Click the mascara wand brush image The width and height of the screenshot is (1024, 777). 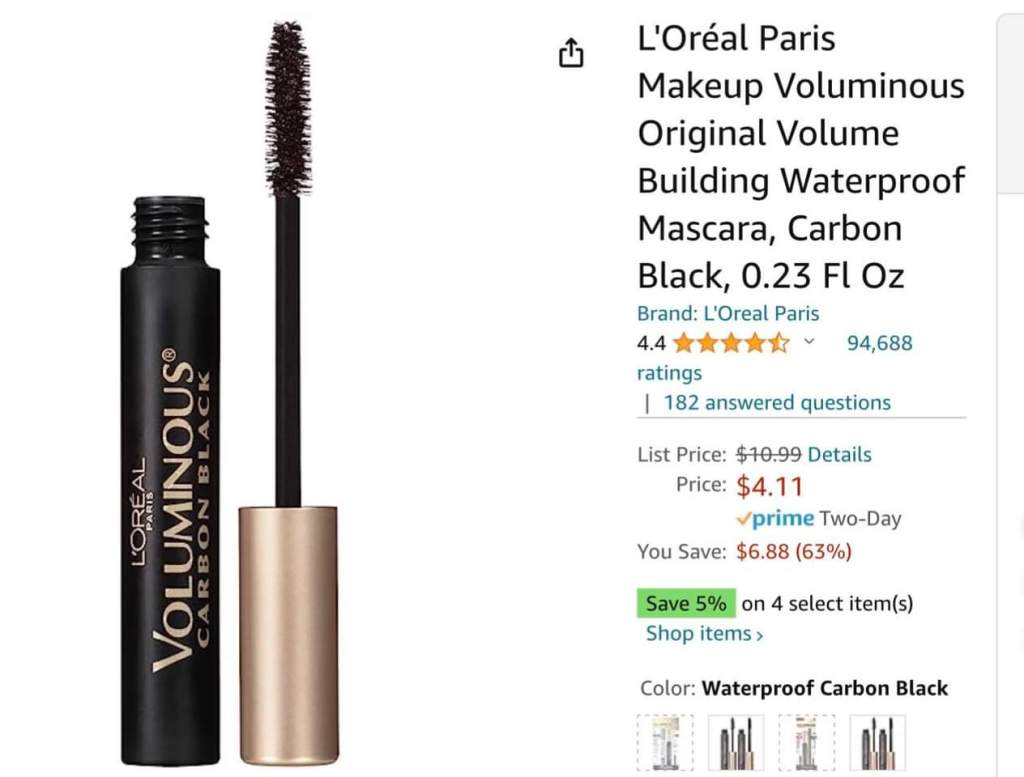tap(288, 111)
